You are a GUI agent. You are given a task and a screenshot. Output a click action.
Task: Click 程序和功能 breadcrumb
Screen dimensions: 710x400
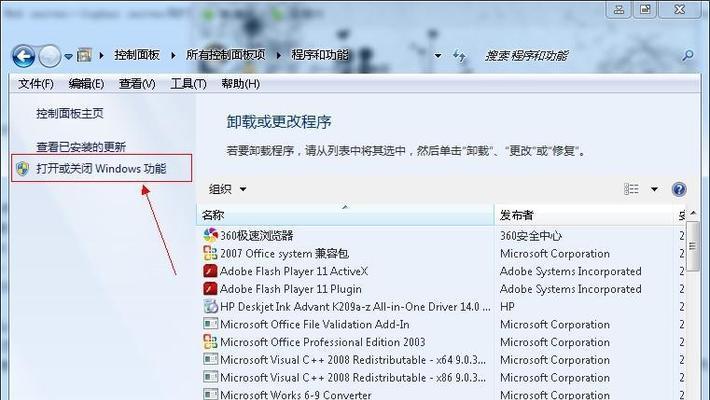pos(320,55)
